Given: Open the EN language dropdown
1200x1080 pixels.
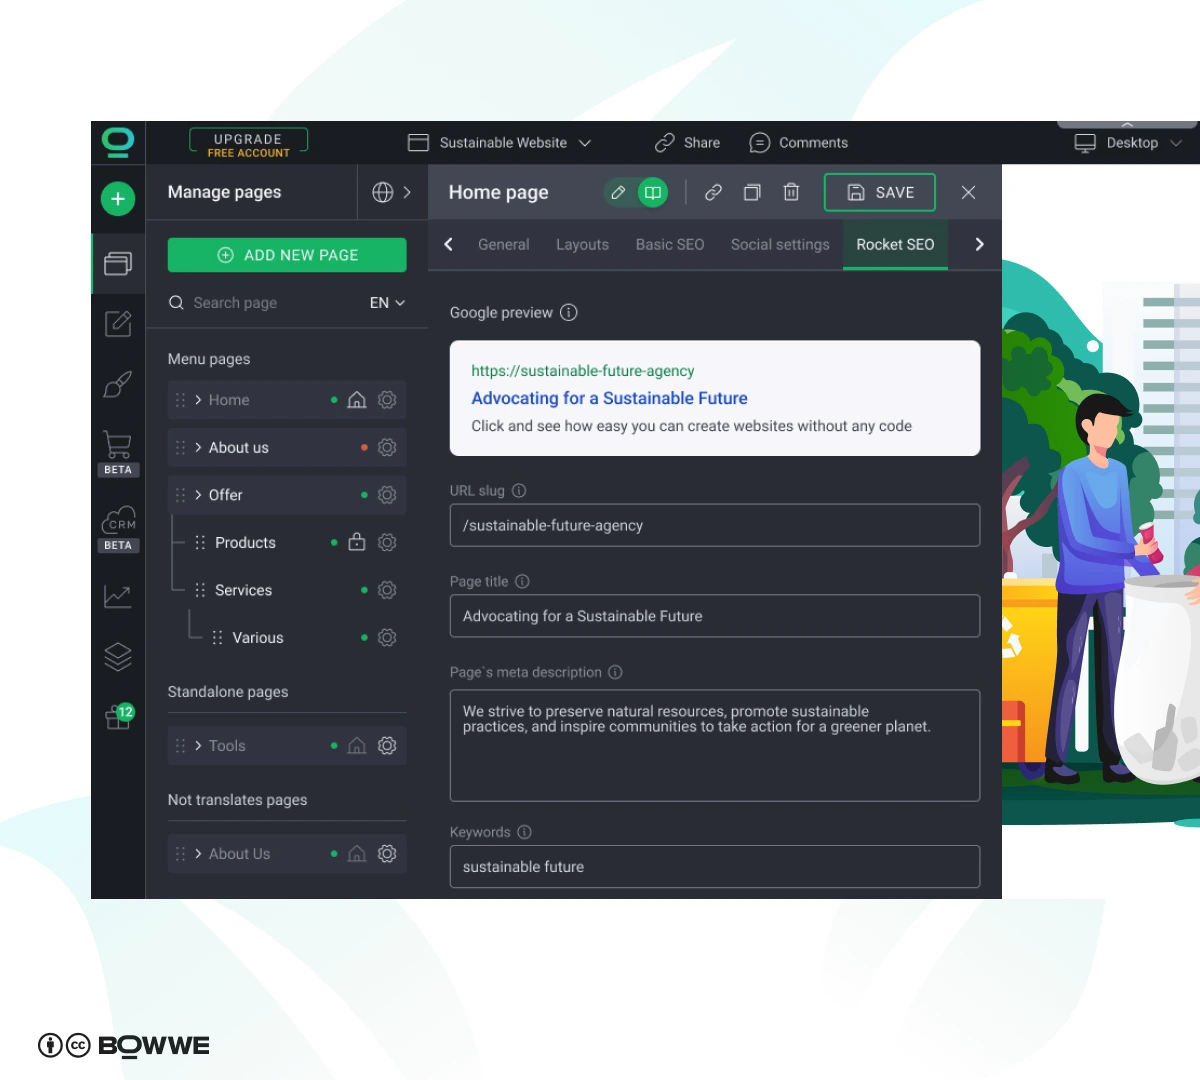Looking at the screenshot, I should point(387,302).
